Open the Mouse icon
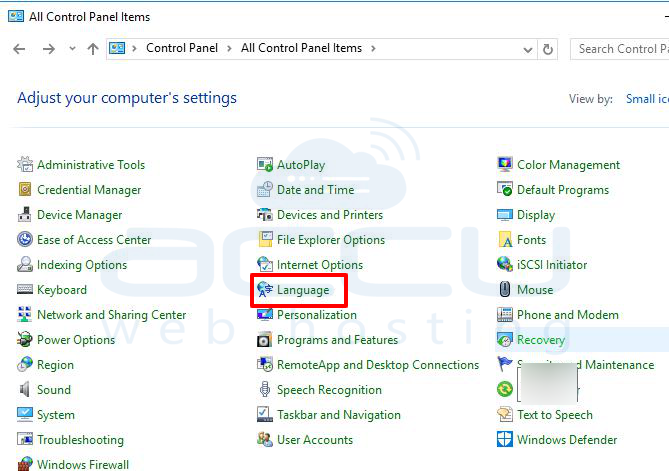Image resolution: width=669 pixels, height=471 pixels. tap(505, 289)
